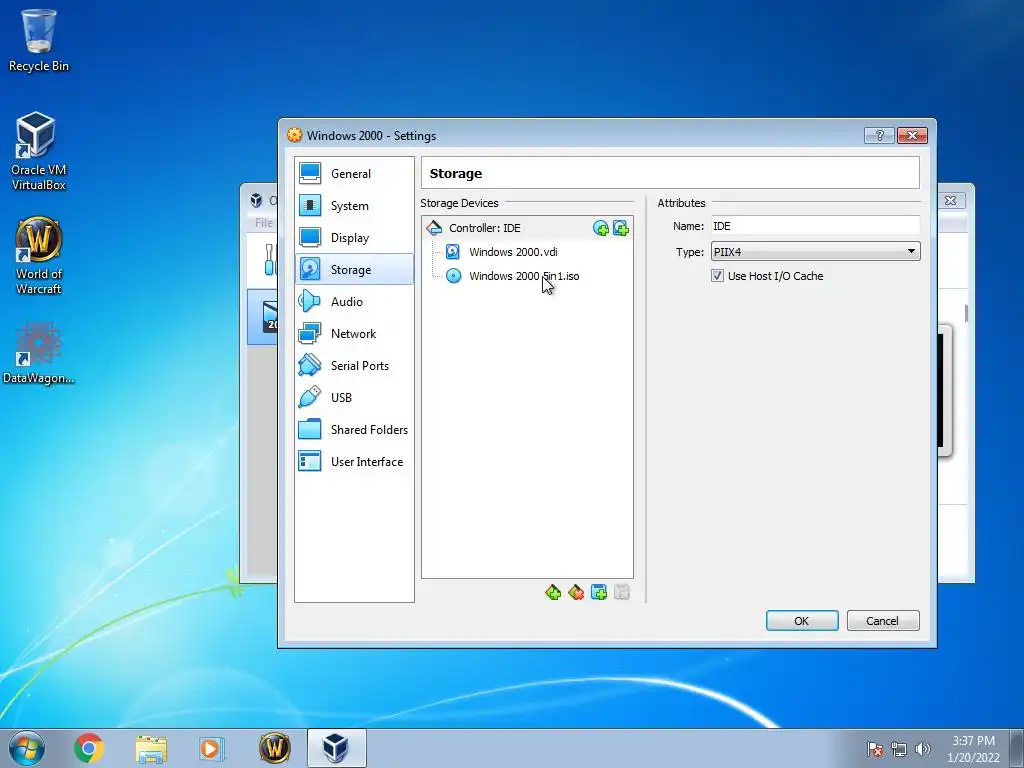Open the User Interface settings category
The image size is (1024, 768).
[354, 462]
